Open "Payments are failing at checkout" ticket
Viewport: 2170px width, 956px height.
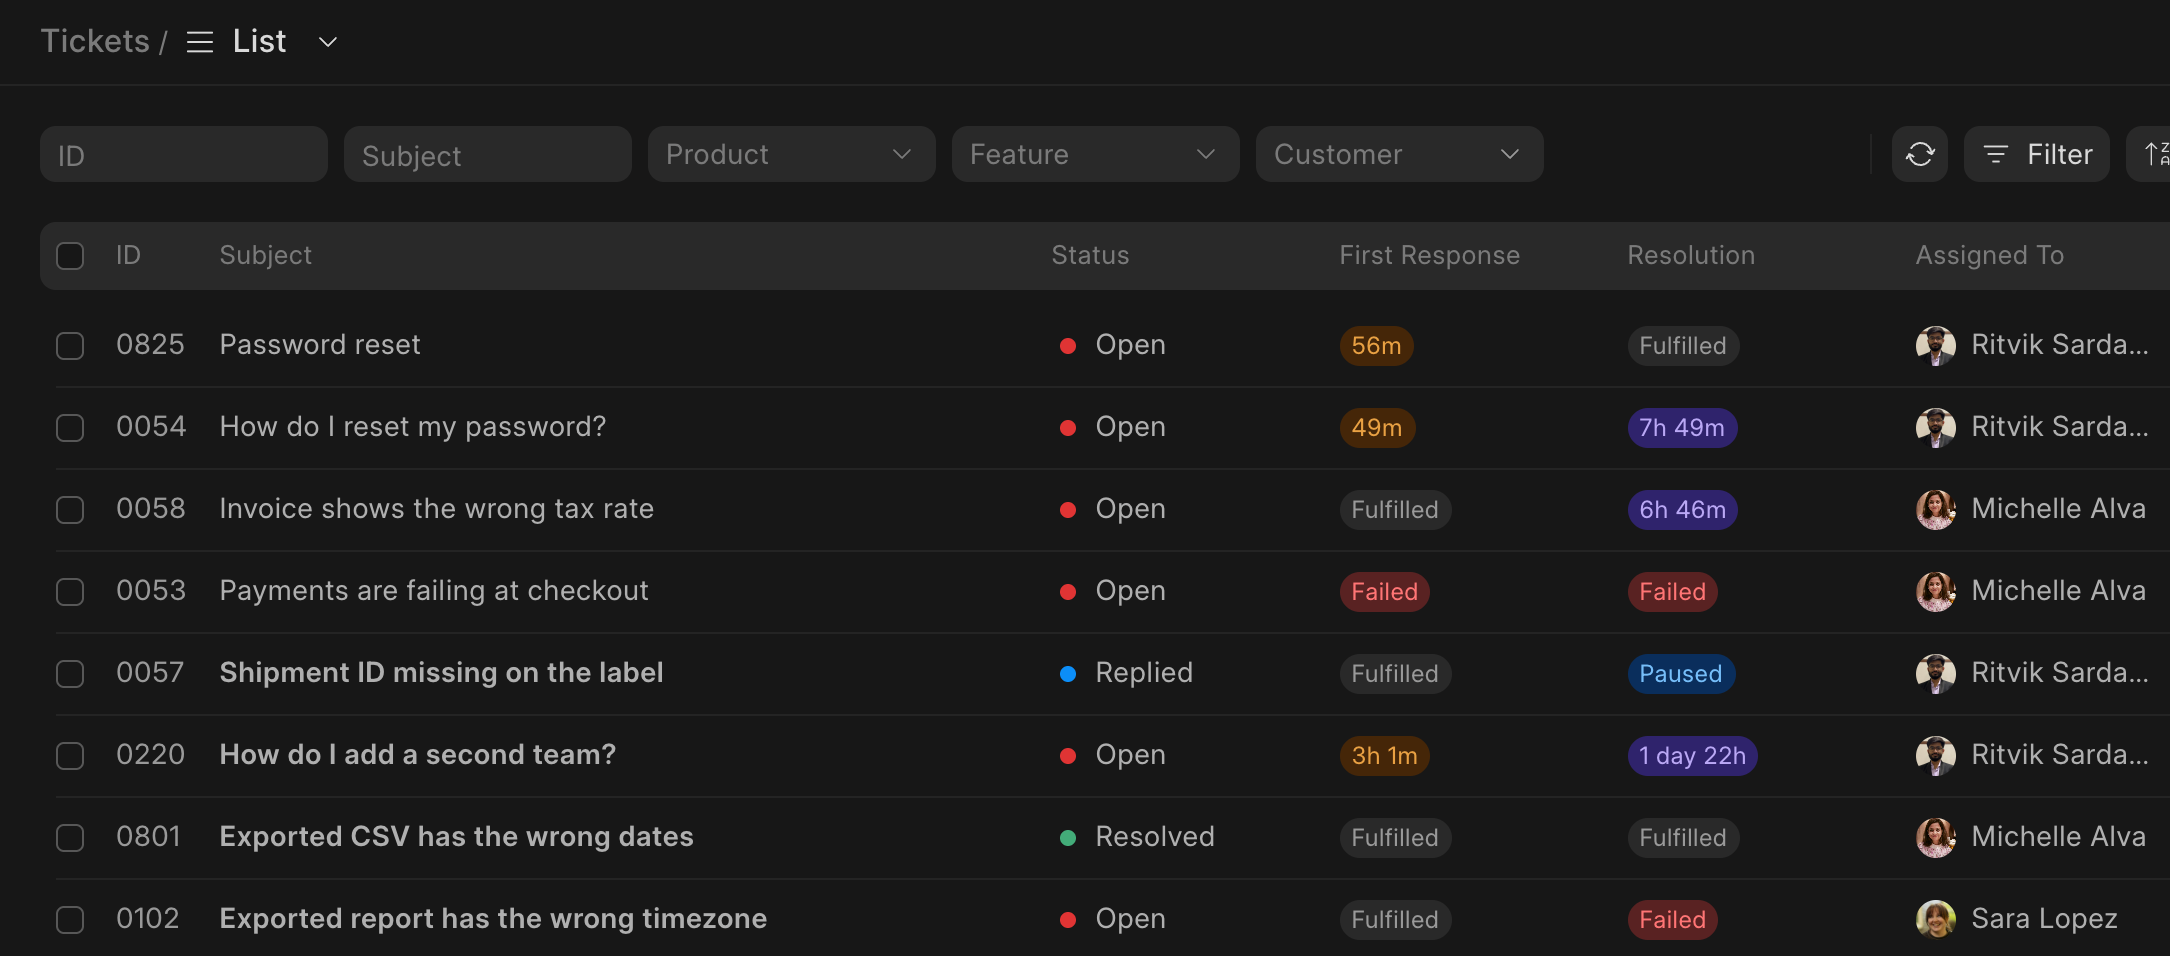tap(434, 591)
